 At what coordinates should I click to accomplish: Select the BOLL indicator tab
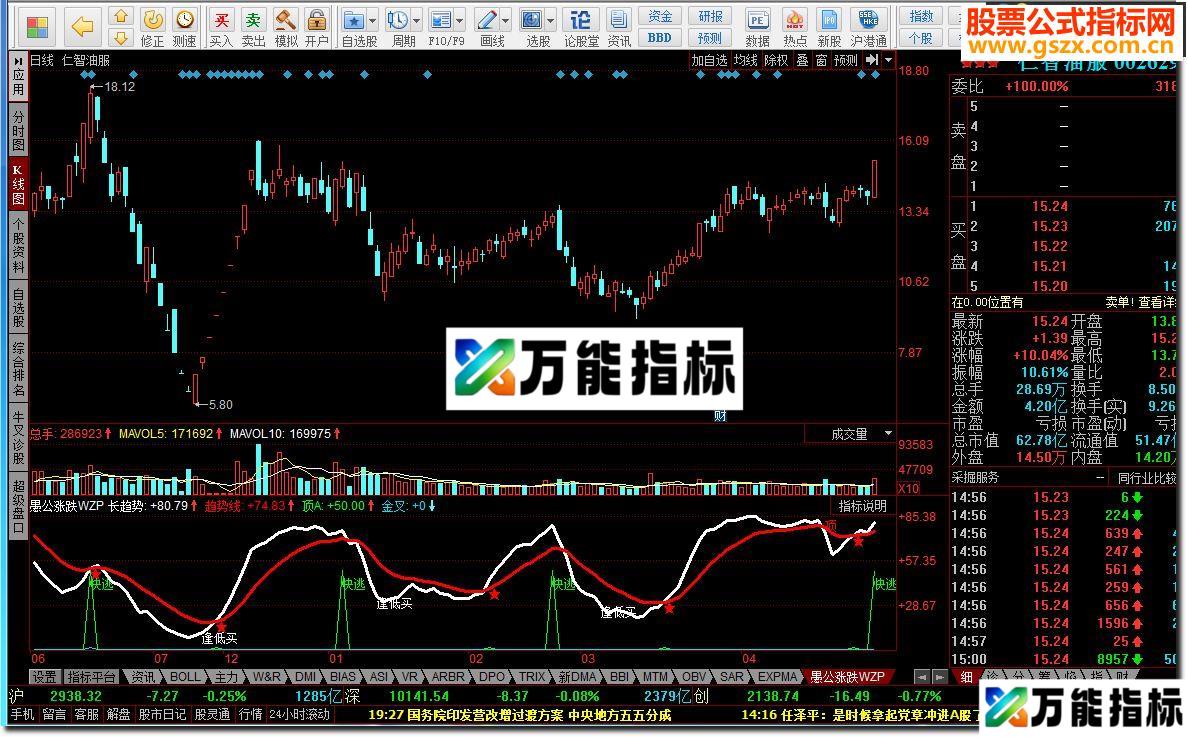click(x=184, y=677)
